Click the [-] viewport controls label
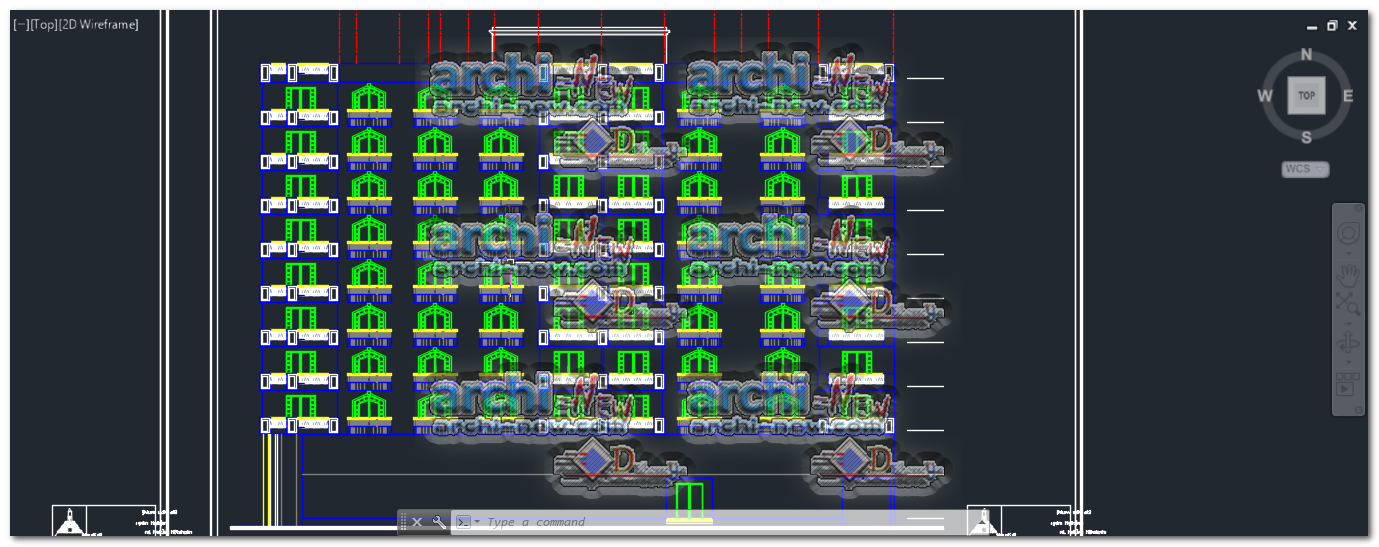1379x547 pixels. 21,25
